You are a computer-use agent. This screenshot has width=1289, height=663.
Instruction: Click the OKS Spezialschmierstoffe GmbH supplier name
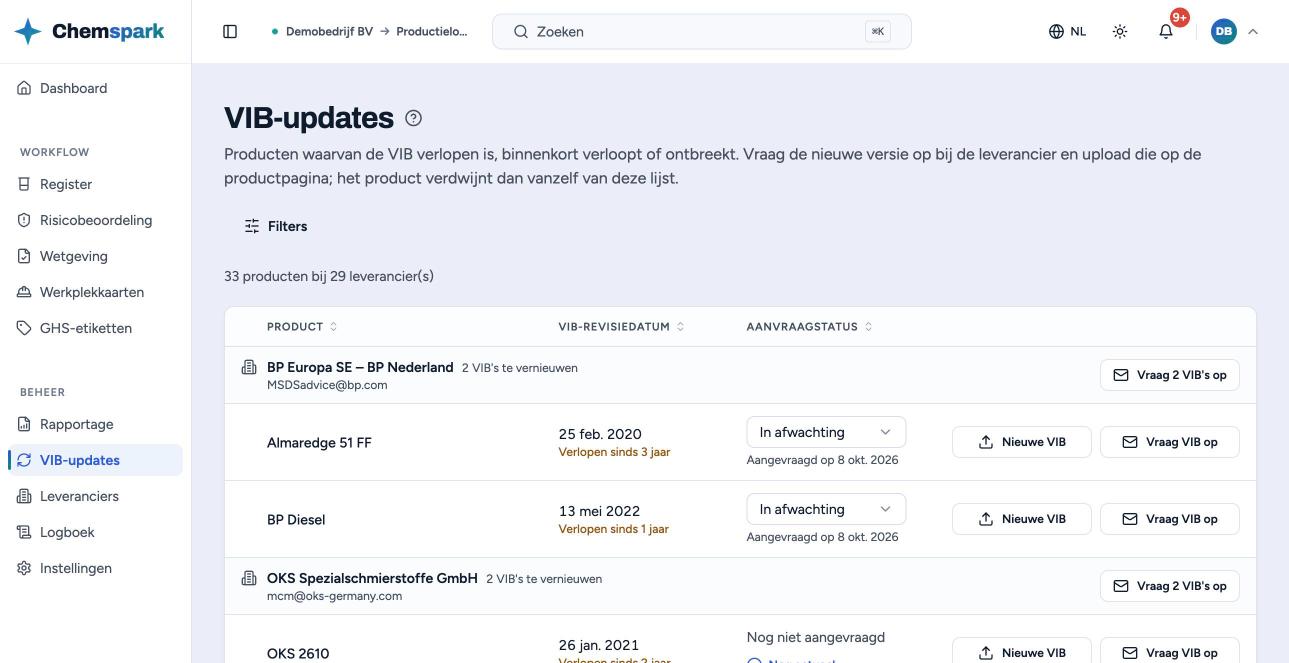[x=372, y=578]
